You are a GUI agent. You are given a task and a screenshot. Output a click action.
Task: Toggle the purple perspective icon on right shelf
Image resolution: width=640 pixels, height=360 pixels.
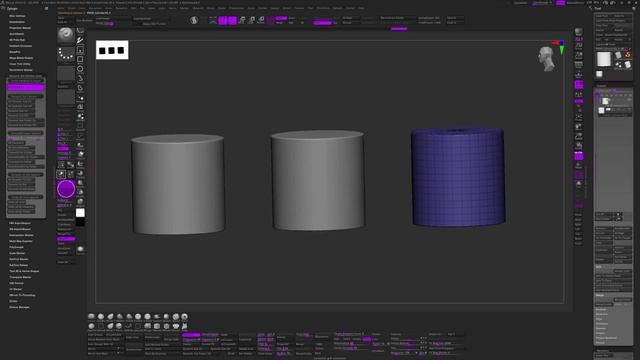click(x=579, y=84)
